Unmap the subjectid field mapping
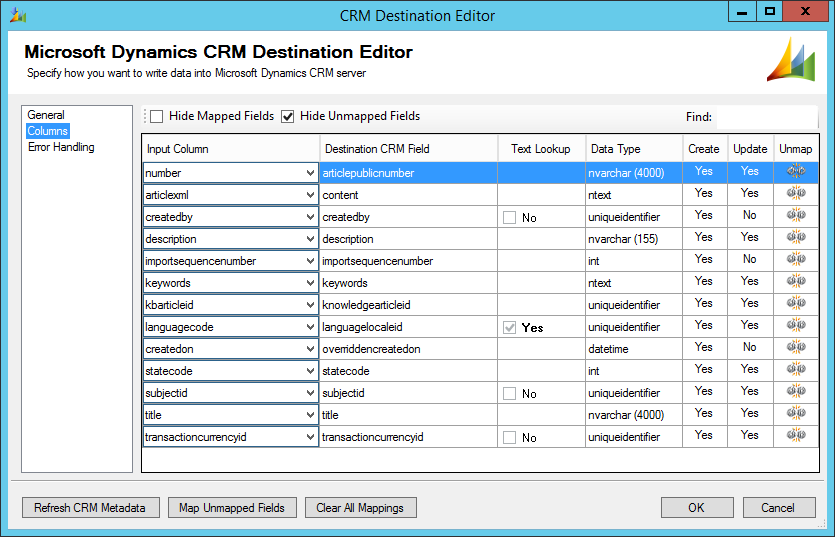835x537 pixels. [x=796, y=391]
